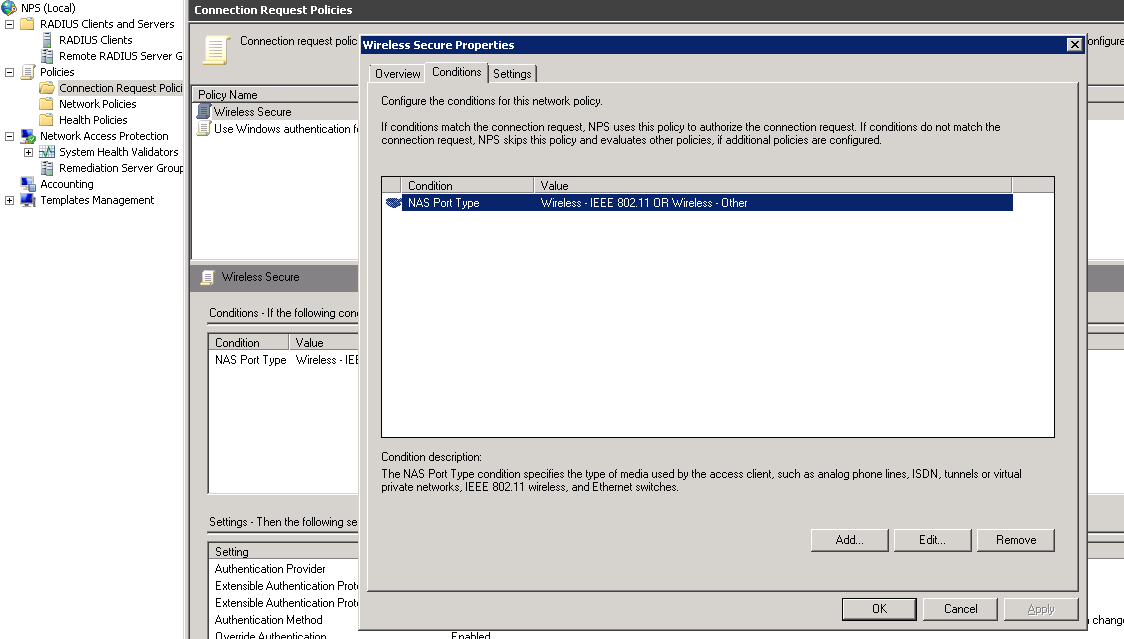Viewport: 1124px width, 639px height.
Task: Click the Edit button for the selected condition
Action: (932, 539)
